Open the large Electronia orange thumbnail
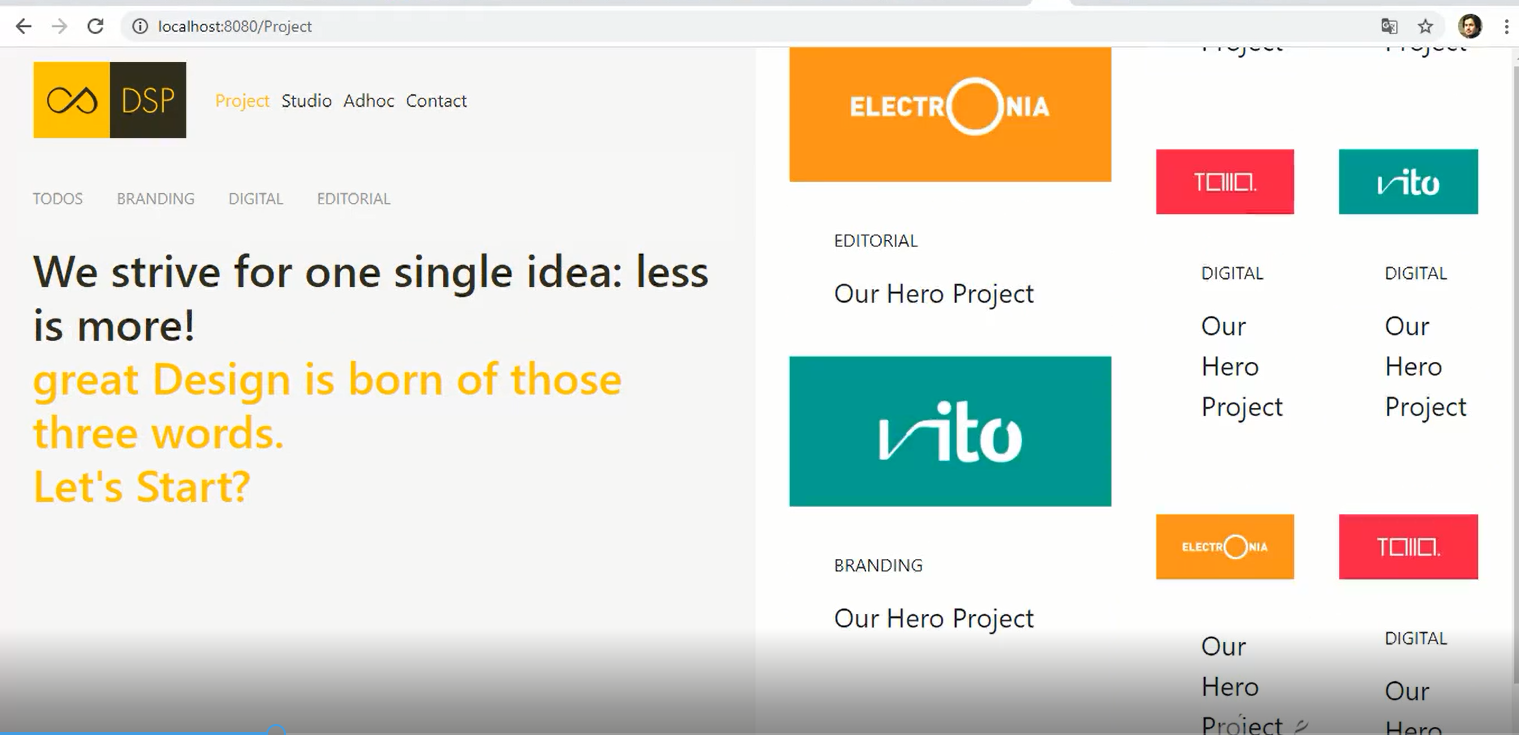 click(x=950, y=114)
